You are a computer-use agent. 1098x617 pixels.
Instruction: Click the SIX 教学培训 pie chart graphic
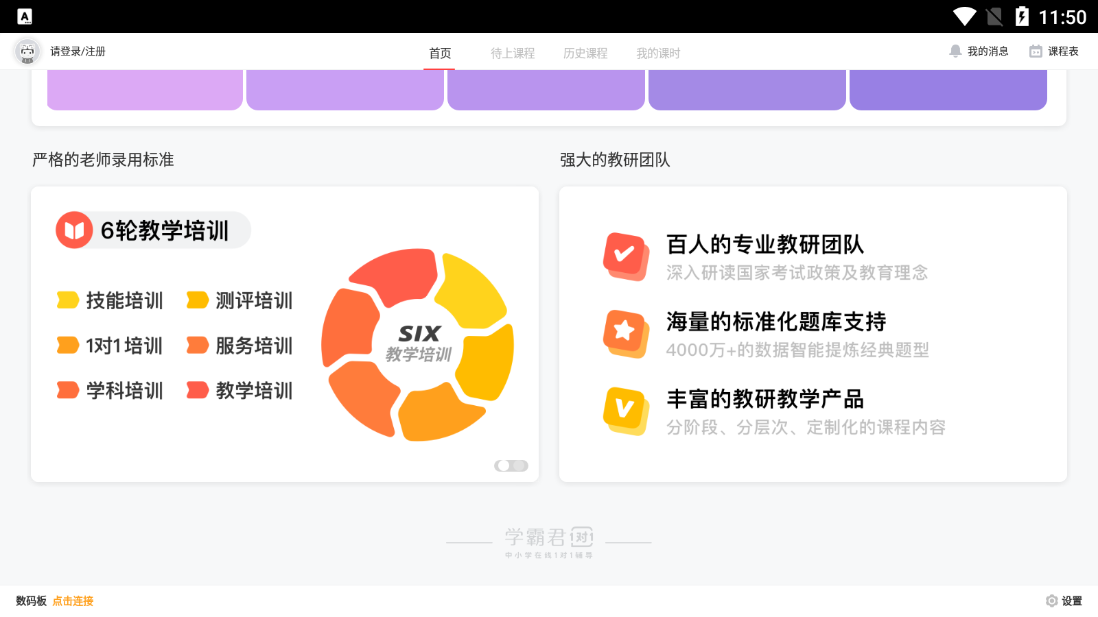coord(418,345)
